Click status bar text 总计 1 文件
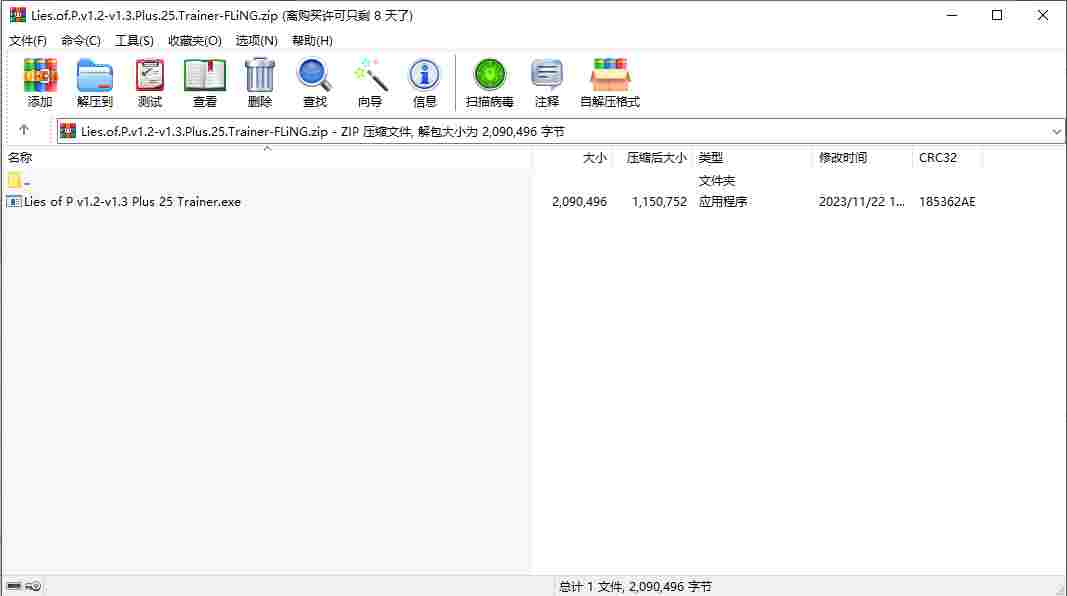The height and width of the screenshot is (596, 1067). (x=591, y=586)
